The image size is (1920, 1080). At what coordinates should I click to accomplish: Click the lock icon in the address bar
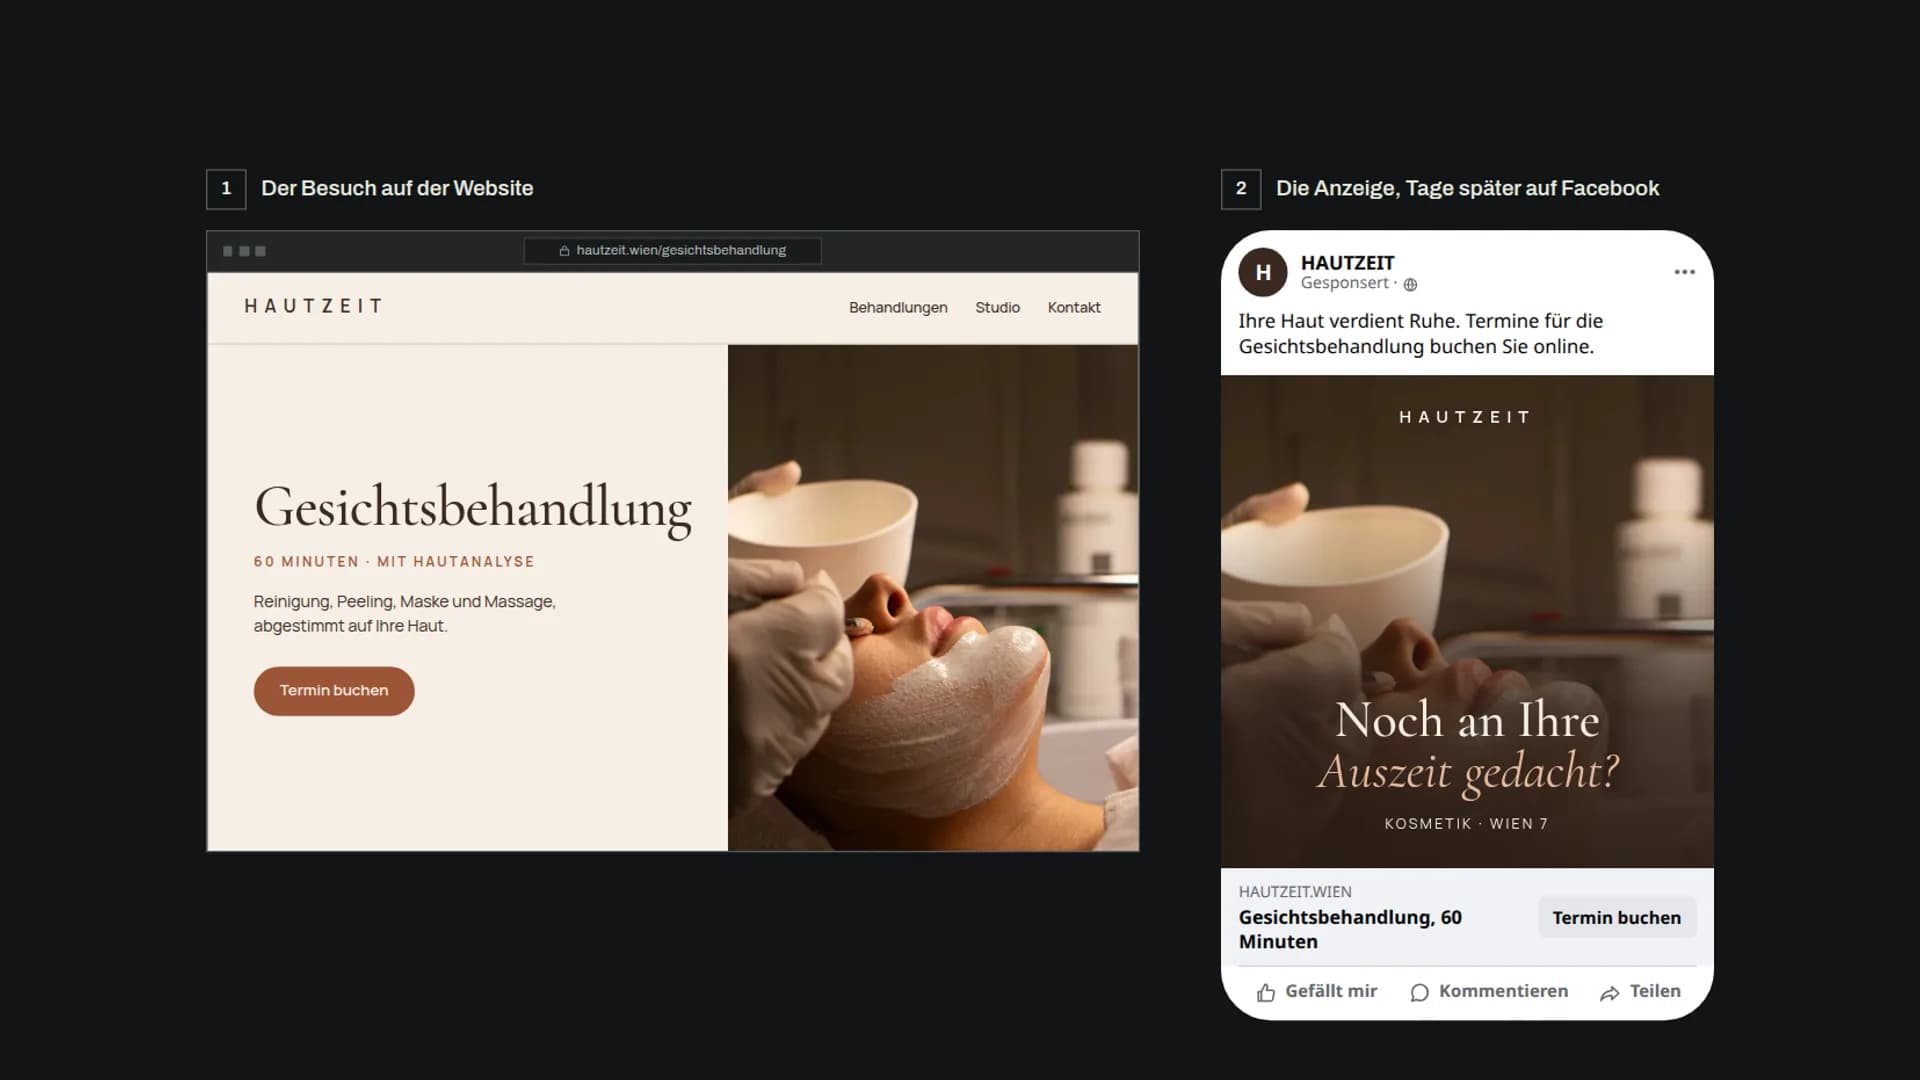coord(564,251)
